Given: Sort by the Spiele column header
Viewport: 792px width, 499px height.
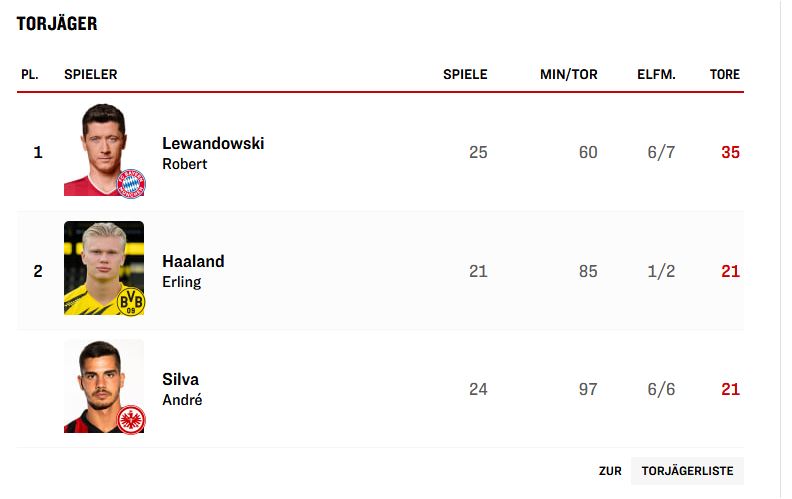Looking at the screenshot, I should (465, 75).
